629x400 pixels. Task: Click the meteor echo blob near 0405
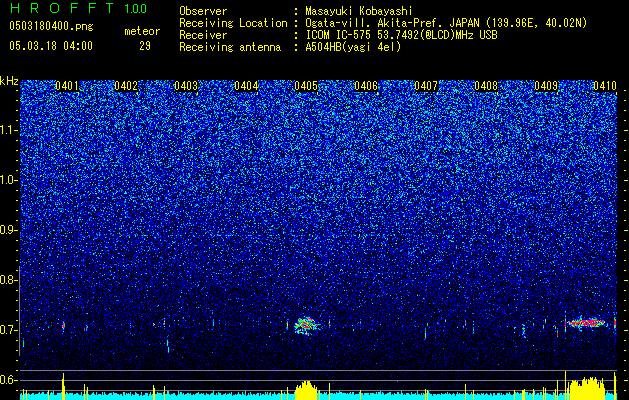coord(307,325)
